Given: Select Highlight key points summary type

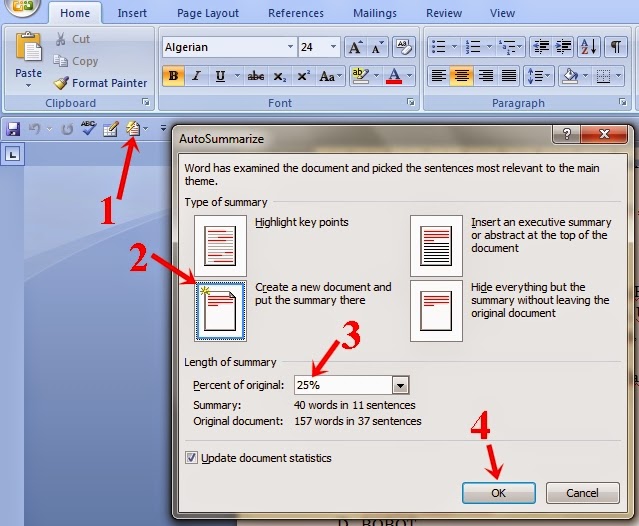Looking at the screenshot, I should 220,246.
